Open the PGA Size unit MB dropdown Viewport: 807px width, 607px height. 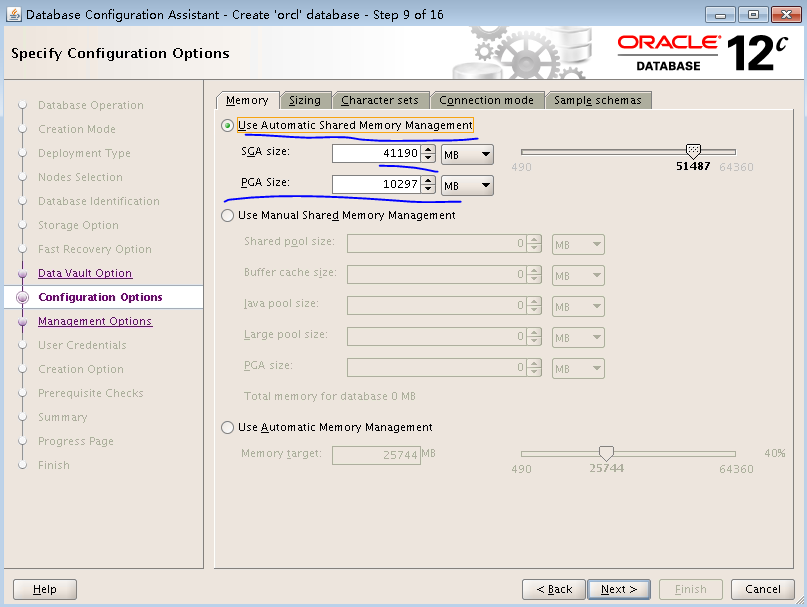coord(467,185)
